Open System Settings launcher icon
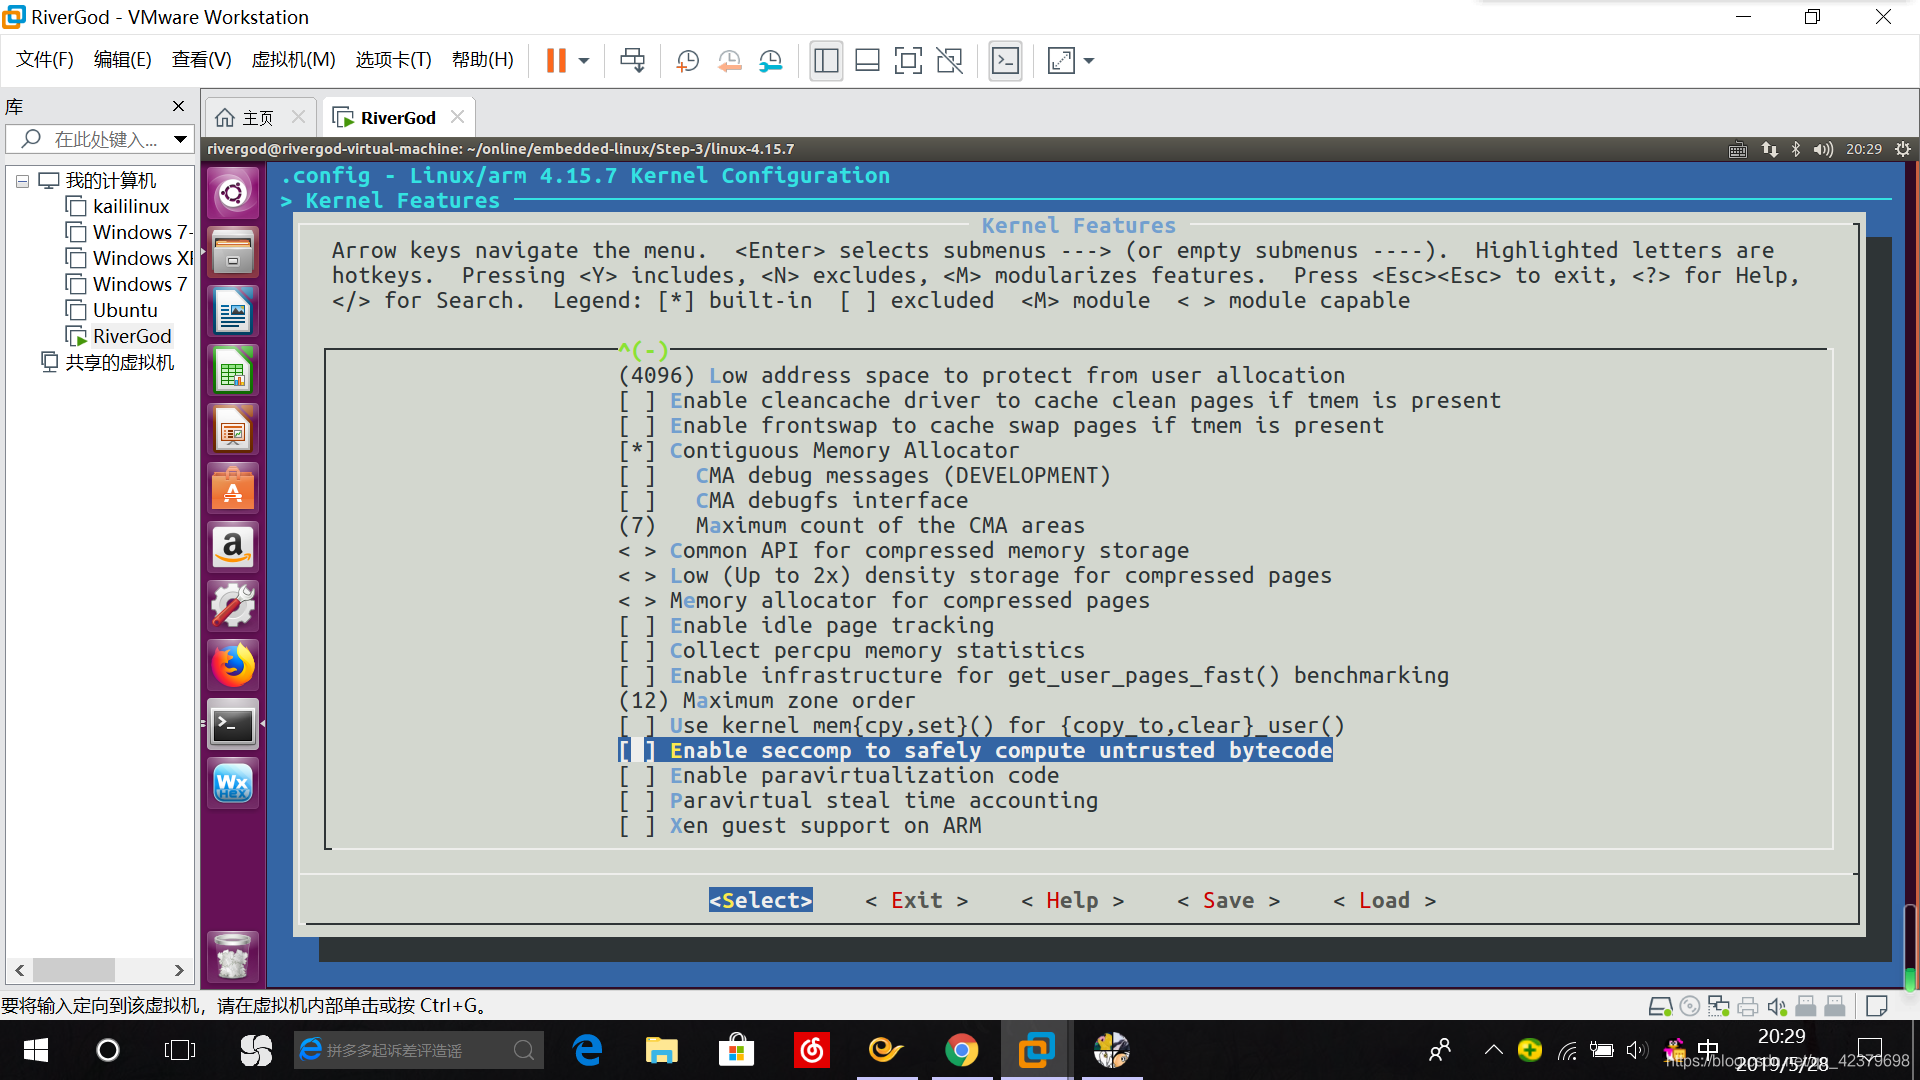The height and width of the screenshot is (1080, 1920). [233, 606]
